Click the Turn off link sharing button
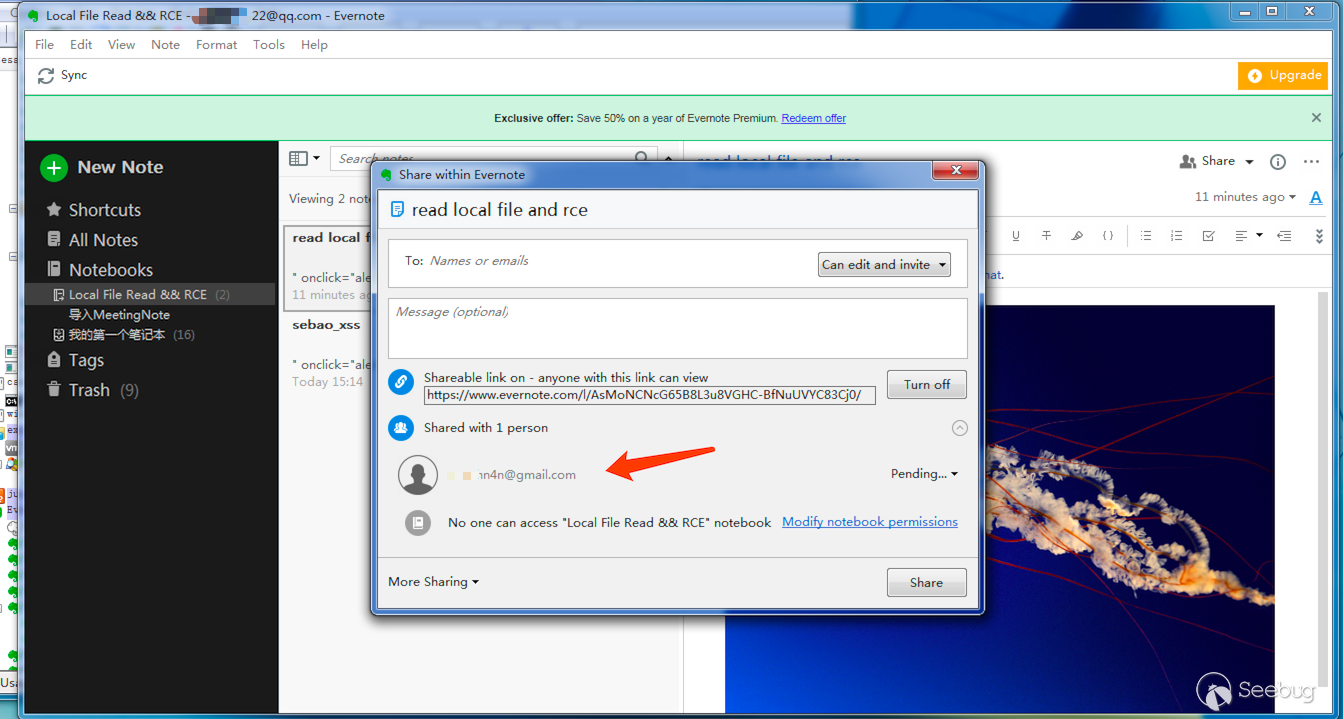Image resolution: width=1343 pixels, height=719 pixels. [927, 385]
